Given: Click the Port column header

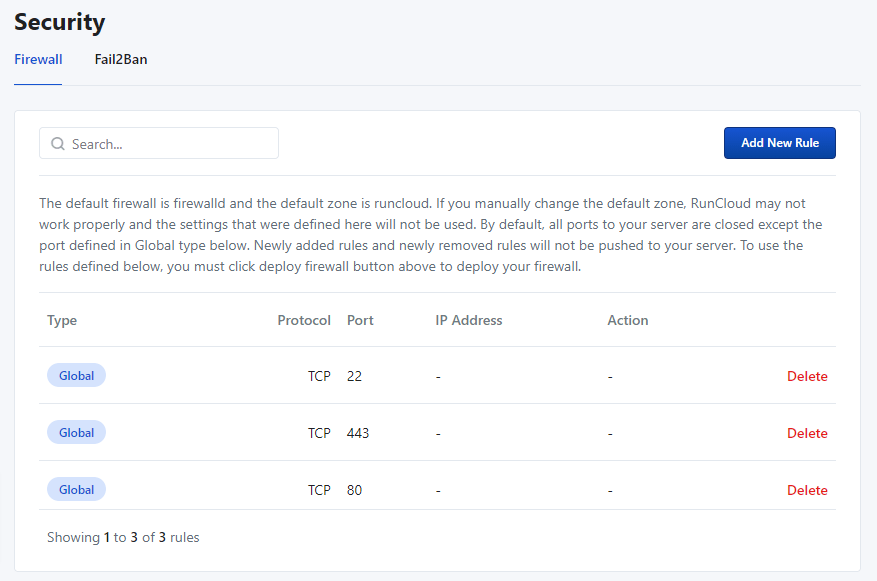Looking at the screenshot, I should [360, 320].
